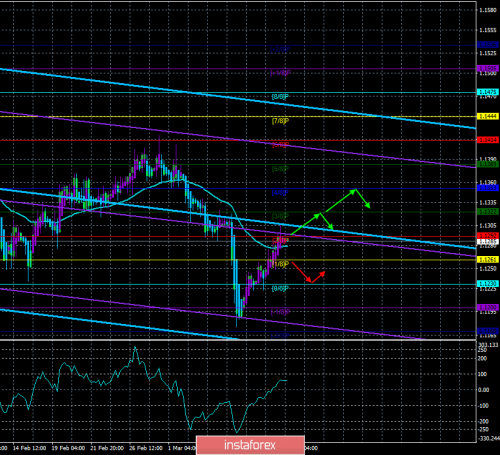Click the blue [4/8]P Murray level label
The width and height of the screenshot is (500, 455).
tap(280, 193)
